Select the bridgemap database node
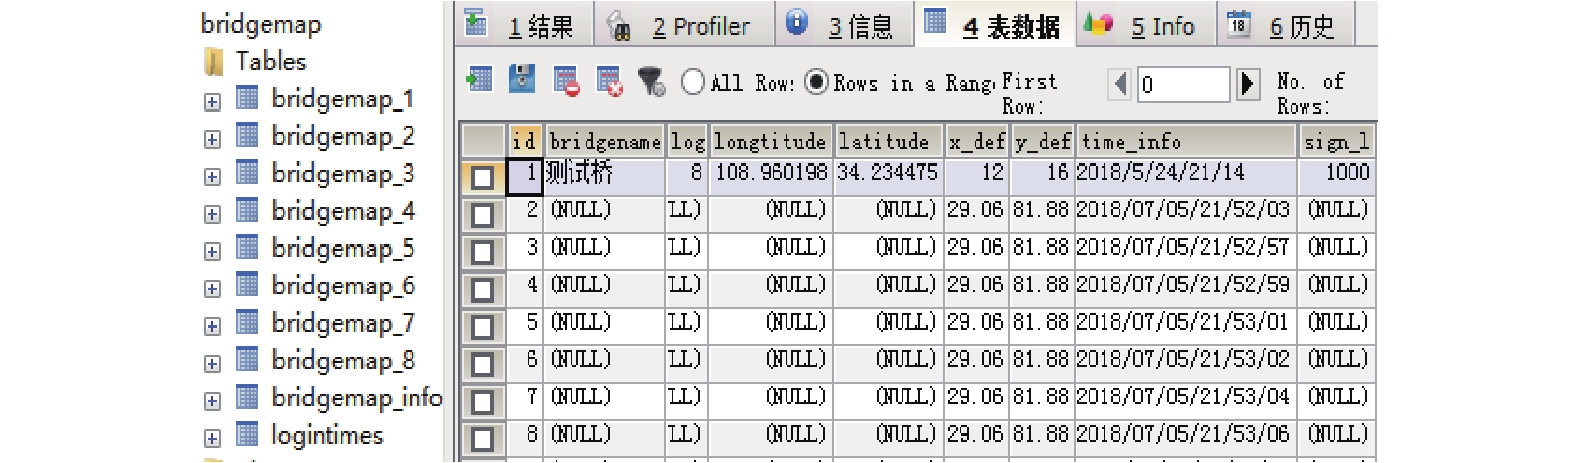Image resolution: width=1575 pixels, height=463 pixels. coord(261,24)
